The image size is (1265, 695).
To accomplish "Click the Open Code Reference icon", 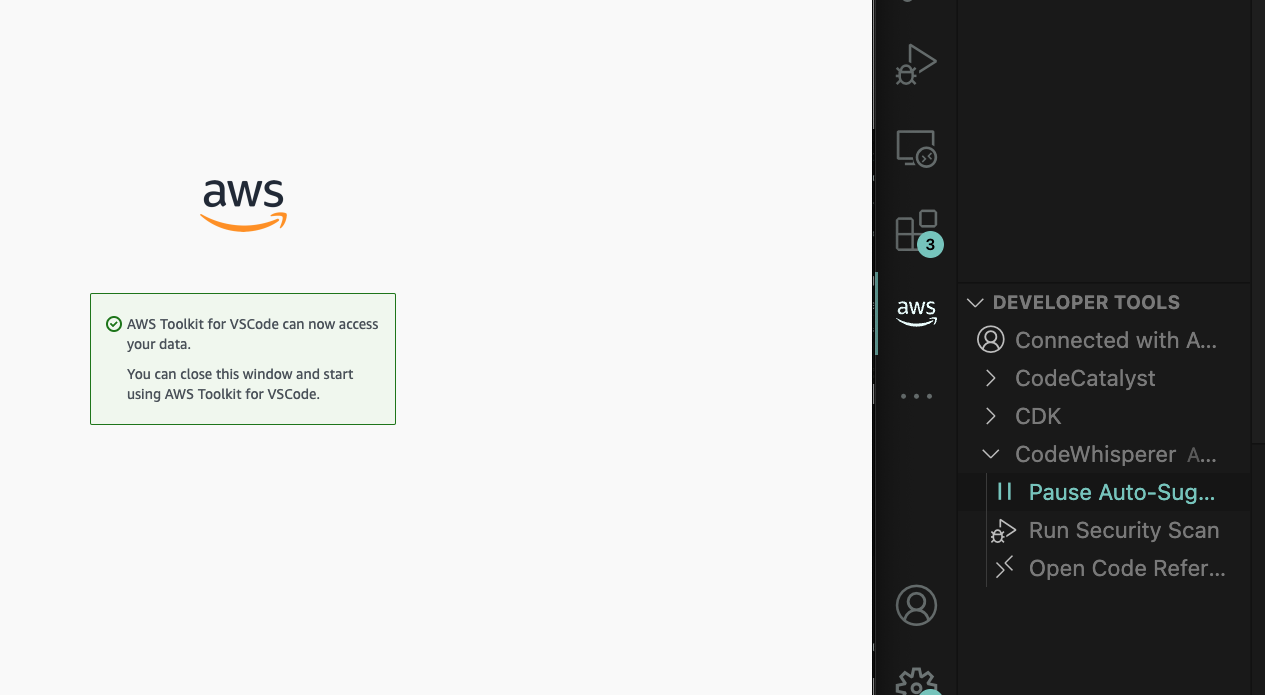I will tap(1005, 568).
